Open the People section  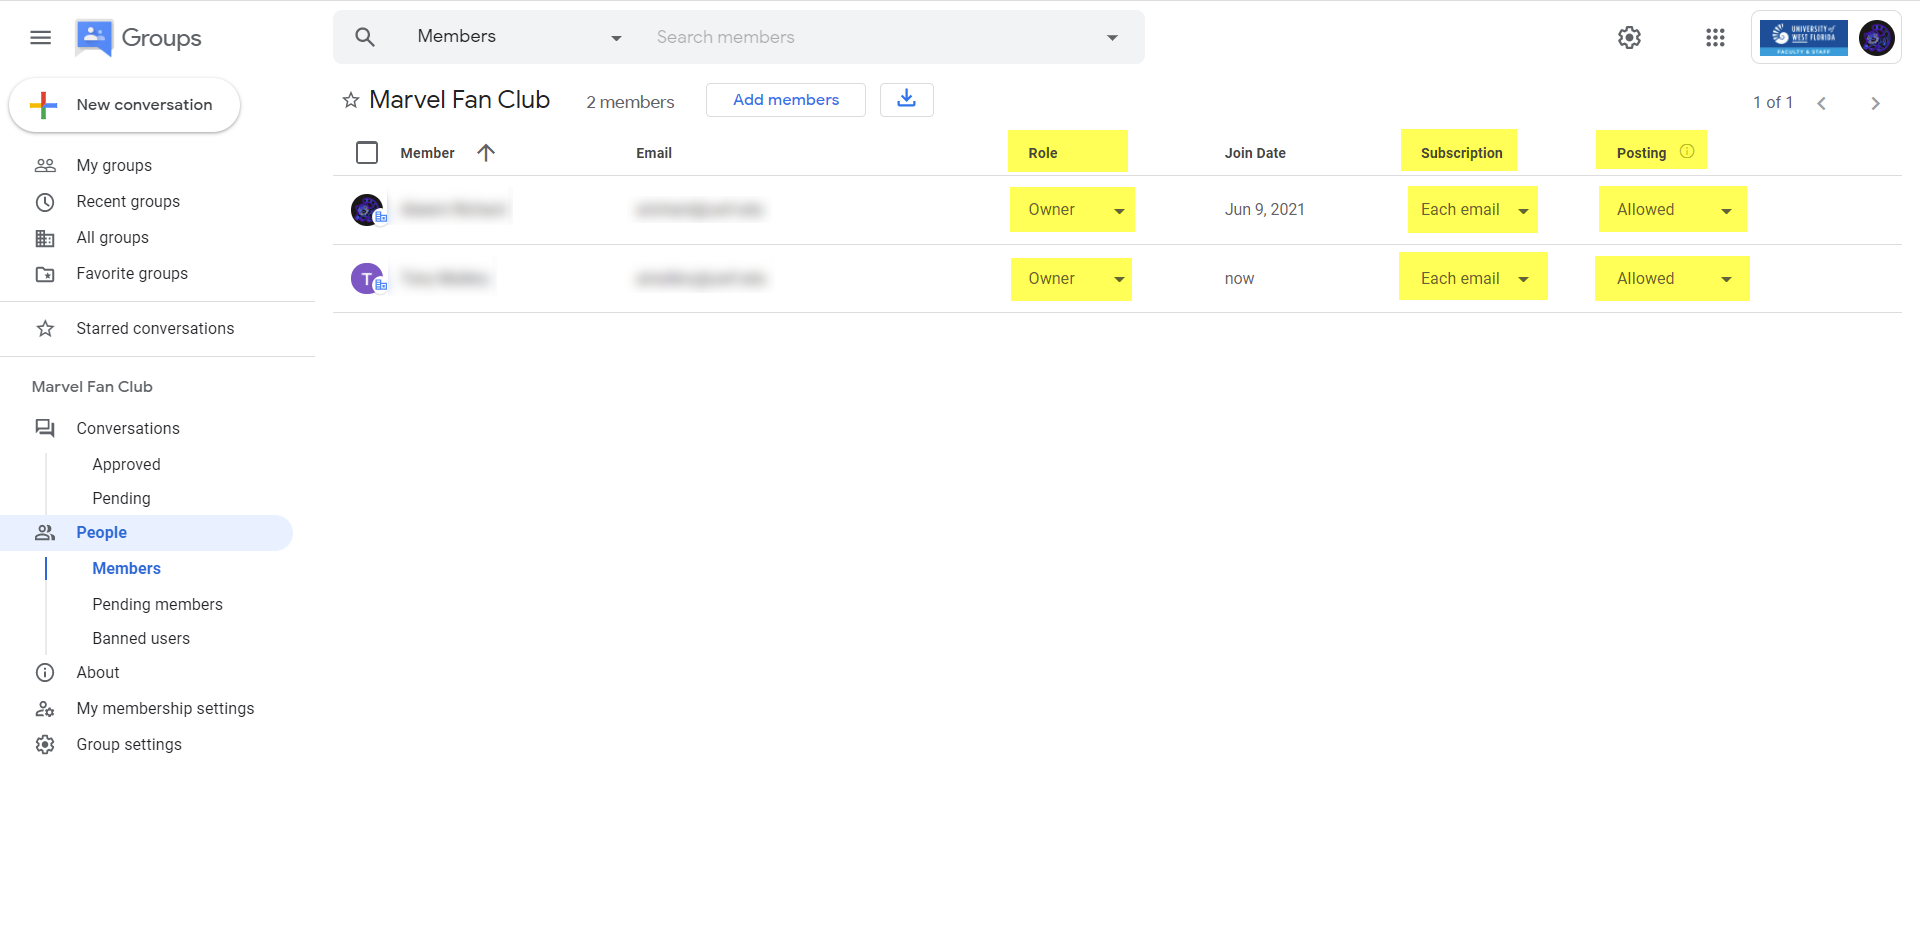pos(146,533)
